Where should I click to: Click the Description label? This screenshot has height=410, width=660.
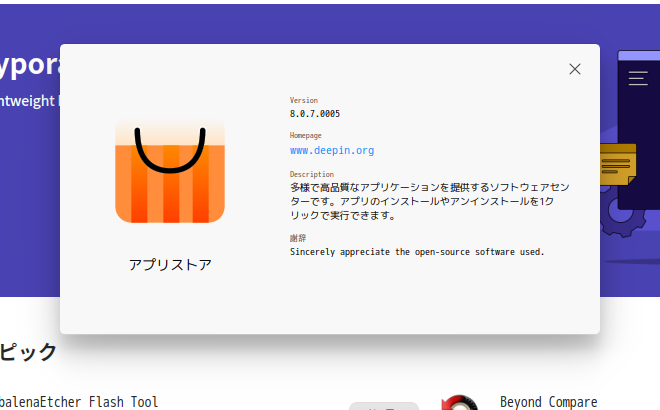[311, 174]
